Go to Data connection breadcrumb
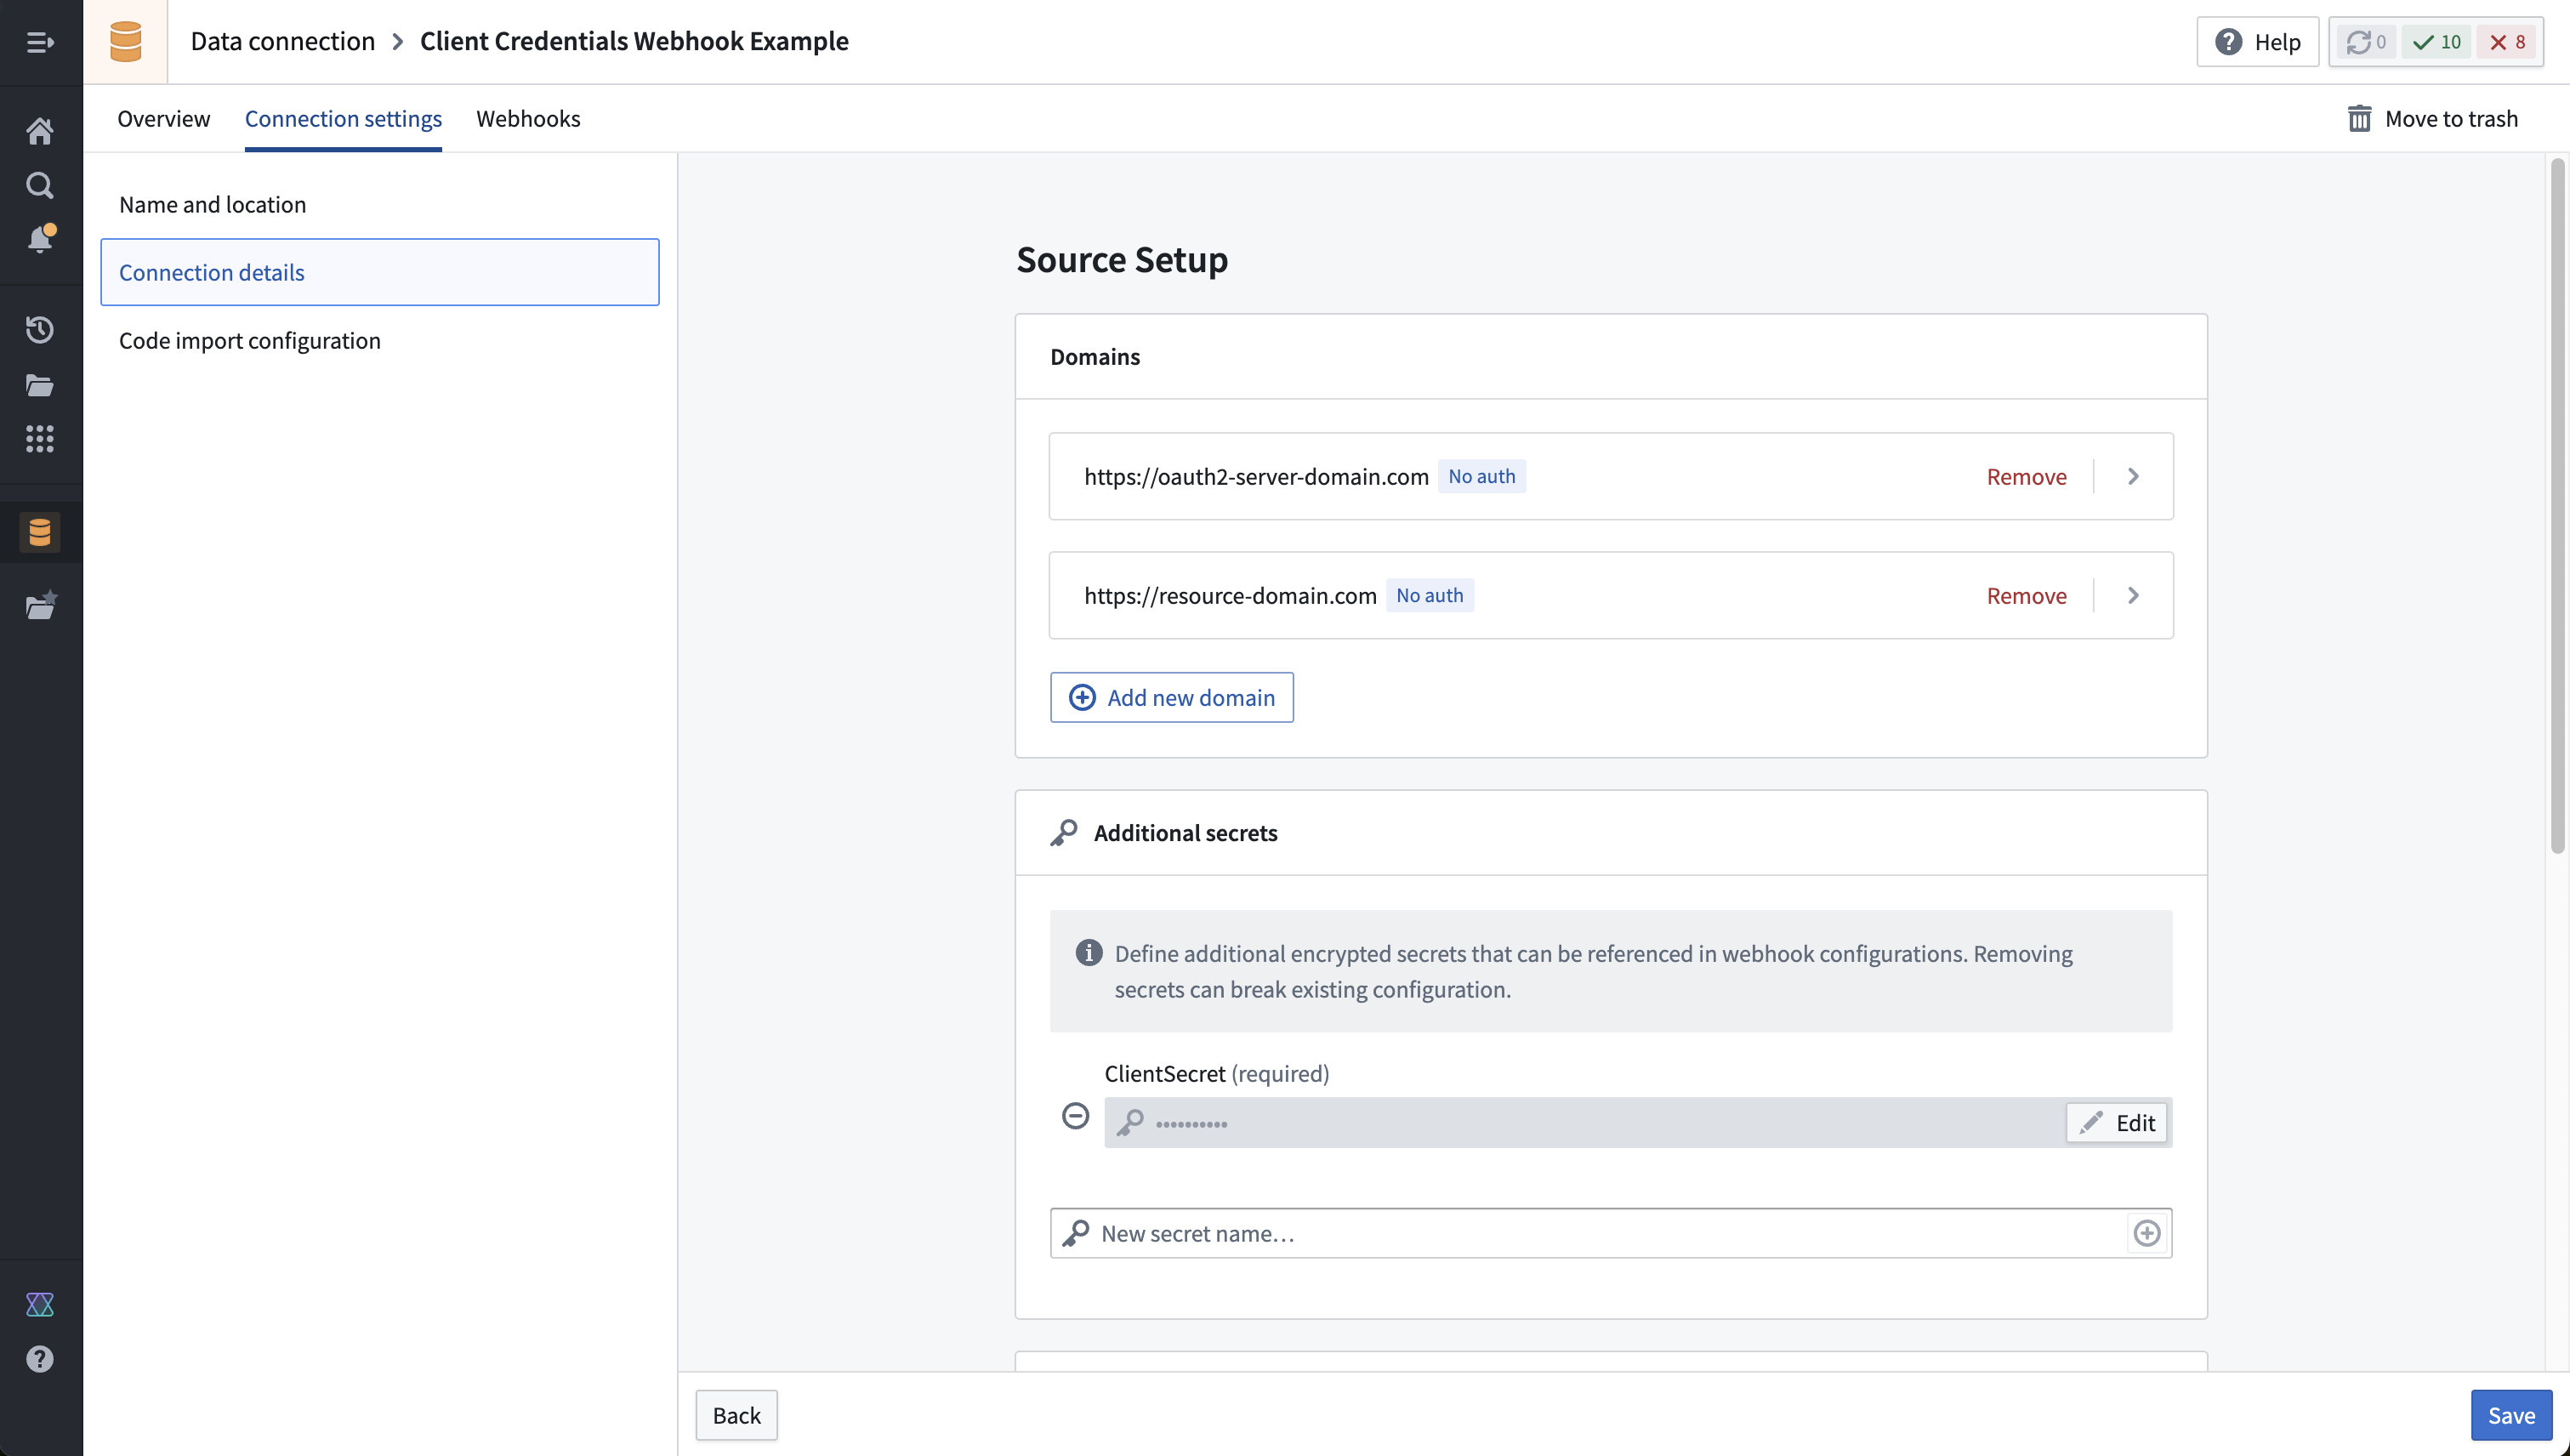 [x=283, y=42]
